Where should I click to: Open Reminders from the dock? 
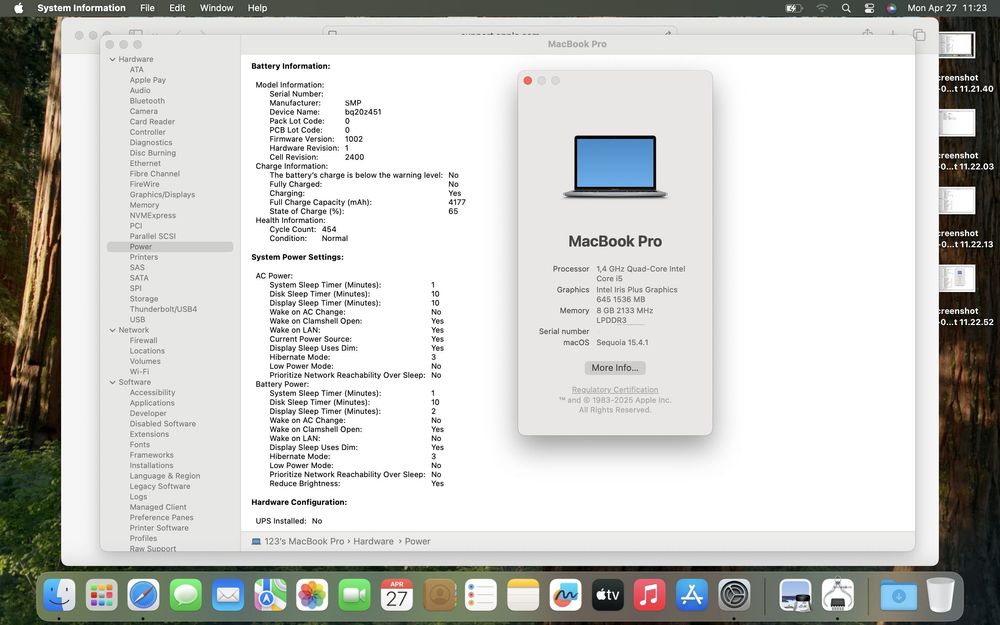(481, 595)
